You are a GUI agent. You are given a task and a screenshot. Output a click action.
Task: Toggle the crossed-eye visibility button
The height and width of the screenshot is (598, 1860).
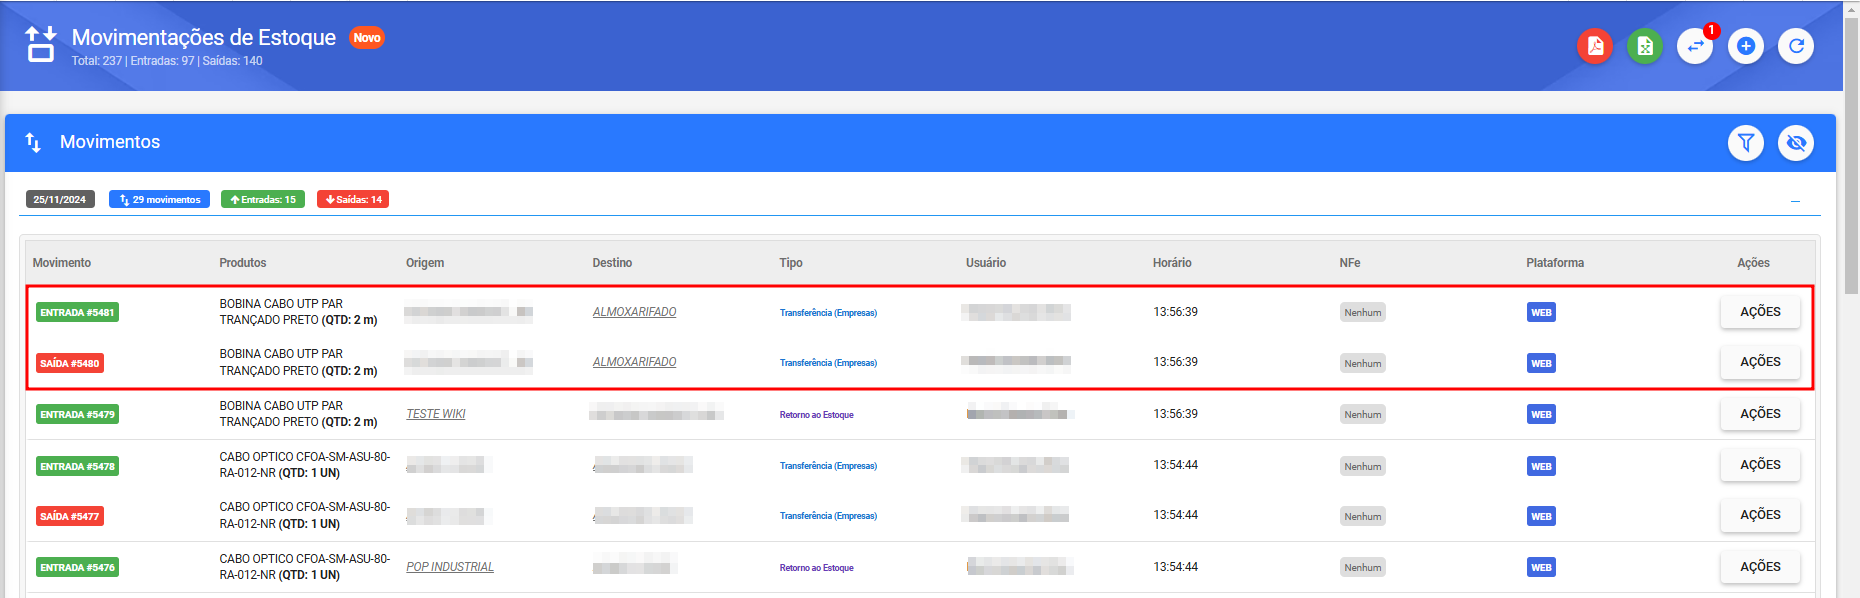pyautogui.click(x=1796, y=143)
